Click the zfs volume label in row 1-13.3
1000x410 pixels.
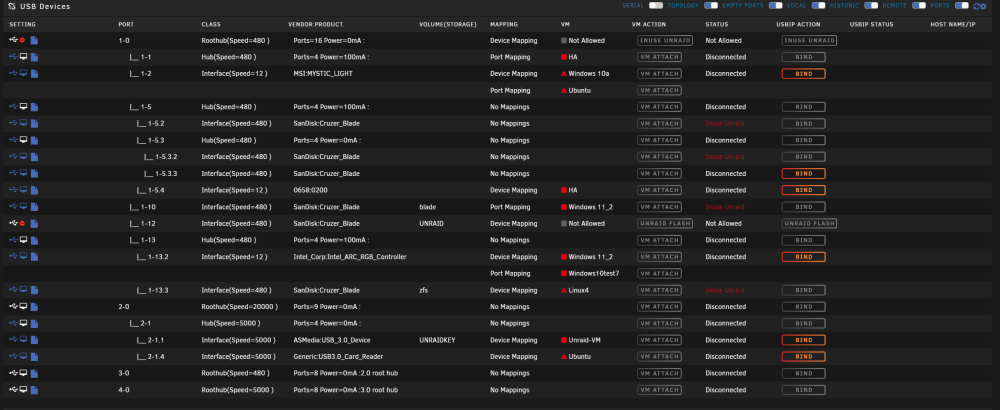pyautogui.click(x=423, y=290)
